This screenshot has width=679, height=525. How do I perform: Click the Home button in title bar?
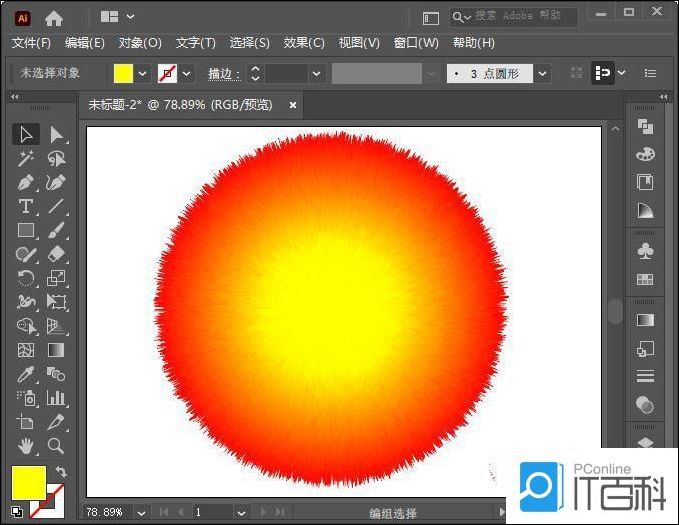(x=54, y=17)
